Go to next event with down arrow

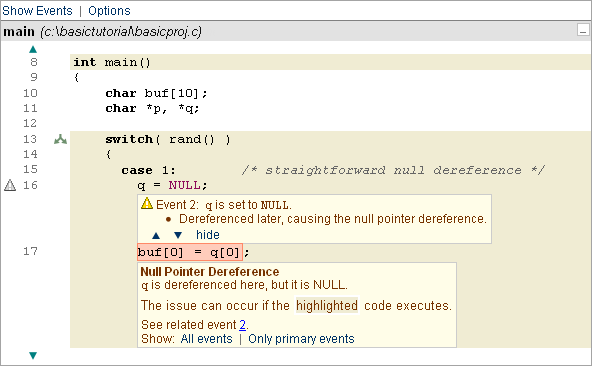tap(178, 235)
